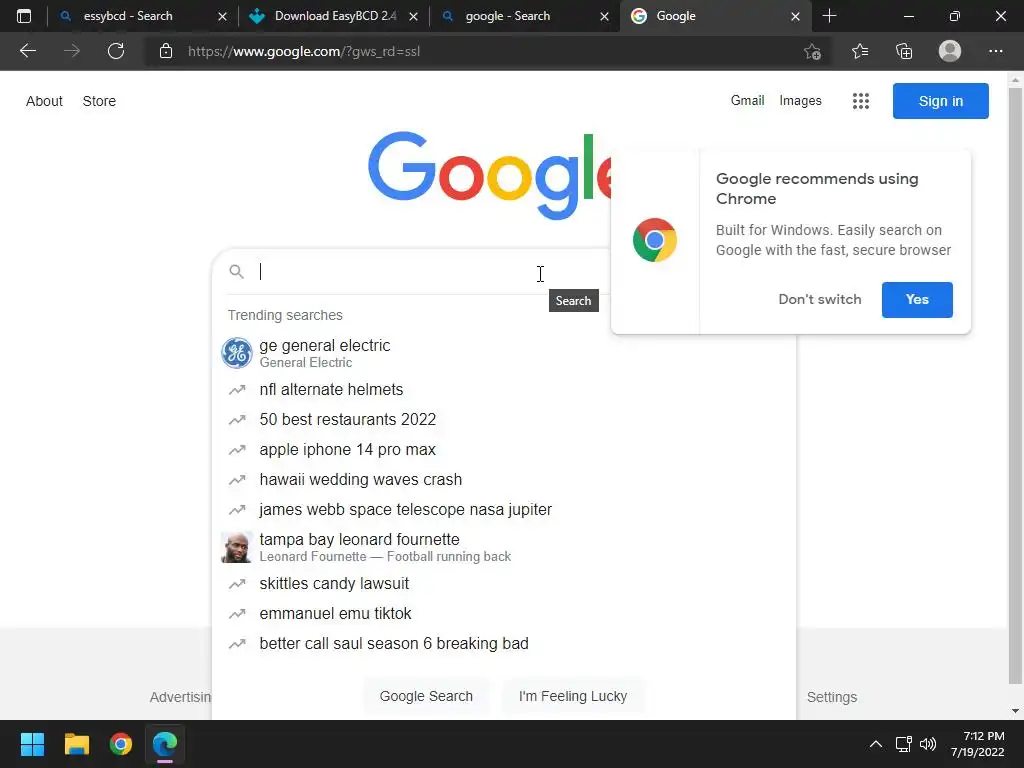Click the page vertical scrollbar thumb
Image resolution: width=1024 pixels, height=768 pixels.
(x=1015, y=385)
